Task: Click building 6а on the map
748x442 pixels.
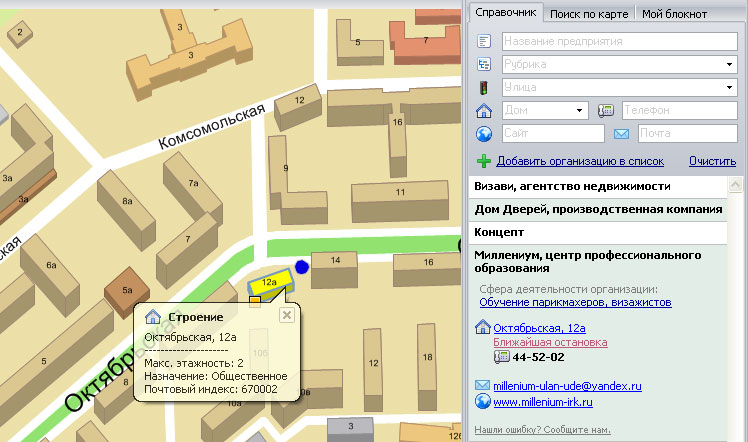Action: [x=51, y=274]
